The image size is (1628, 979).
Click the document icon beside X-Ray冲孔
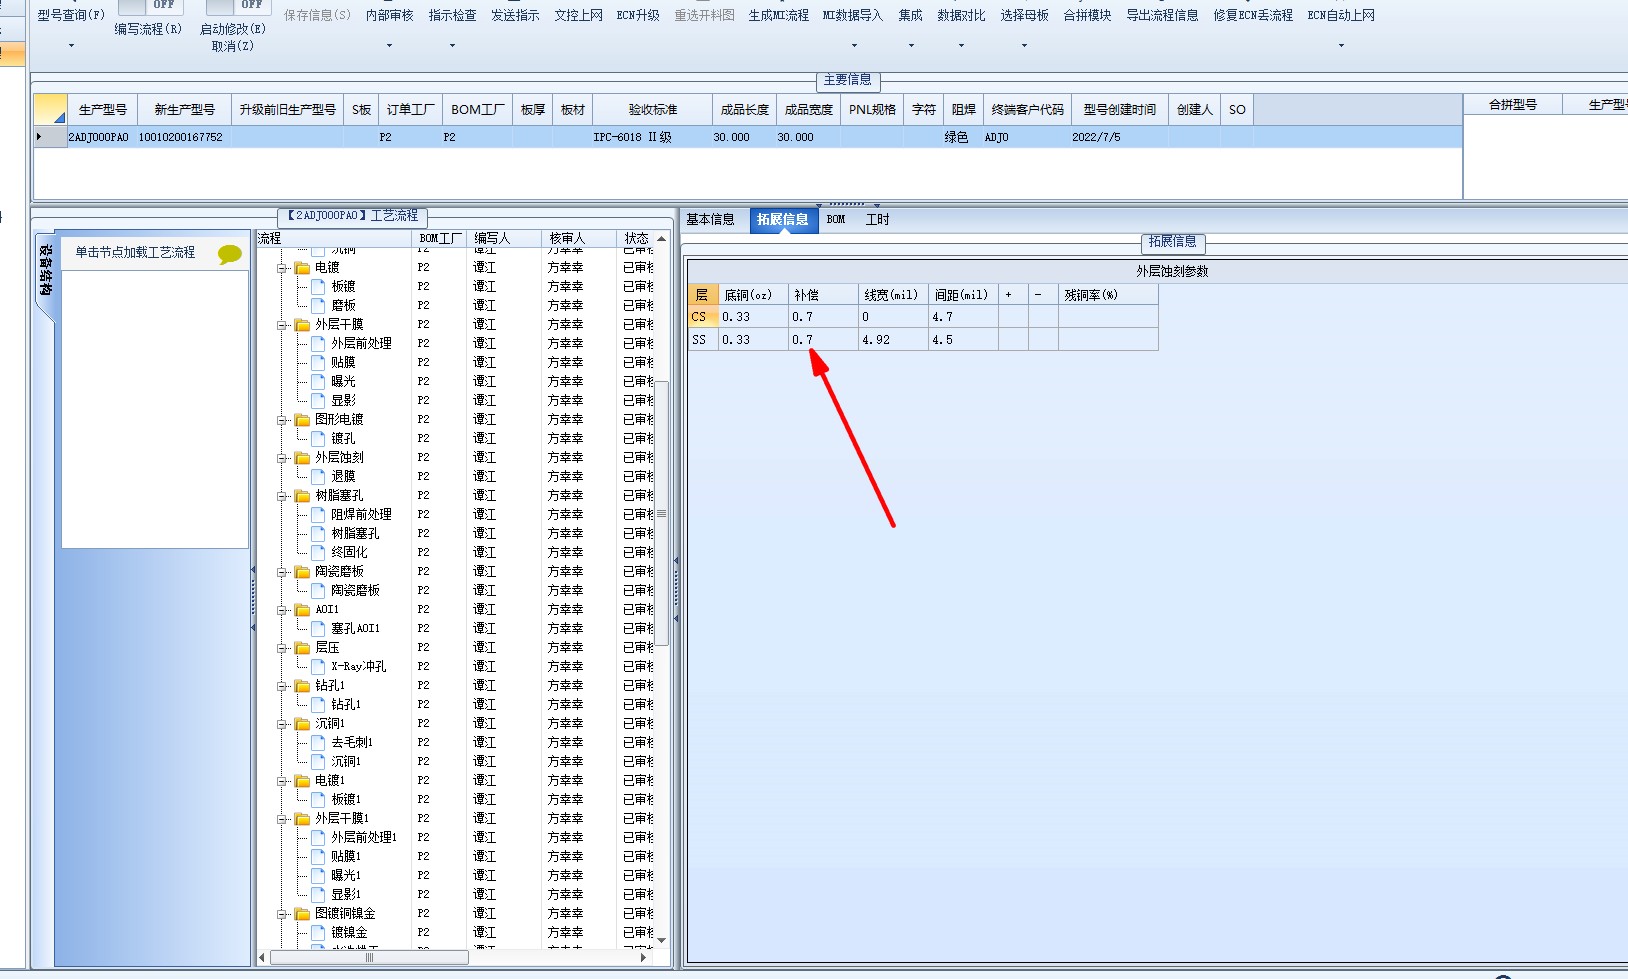pyautogui.click(x=318, y=667)
